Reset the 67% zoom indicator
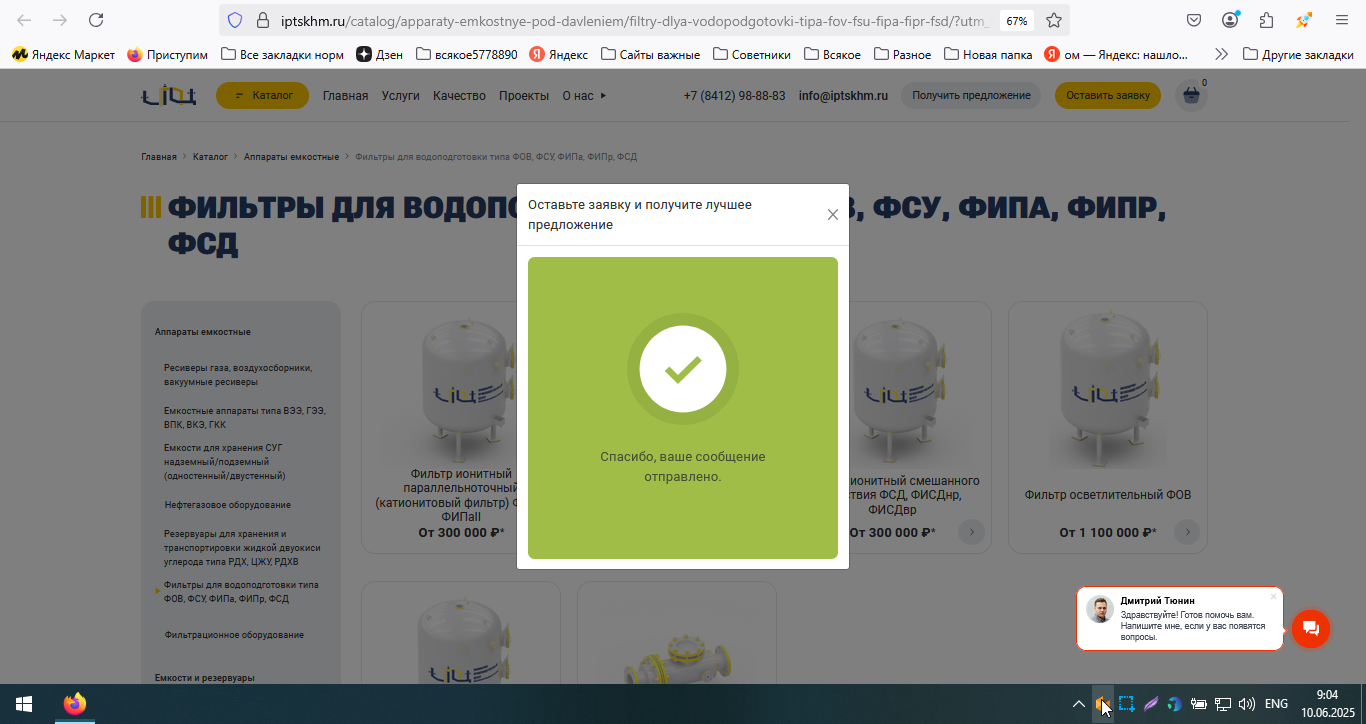Viewport: 1366px width, 724px height. [x=1017, y=20]
